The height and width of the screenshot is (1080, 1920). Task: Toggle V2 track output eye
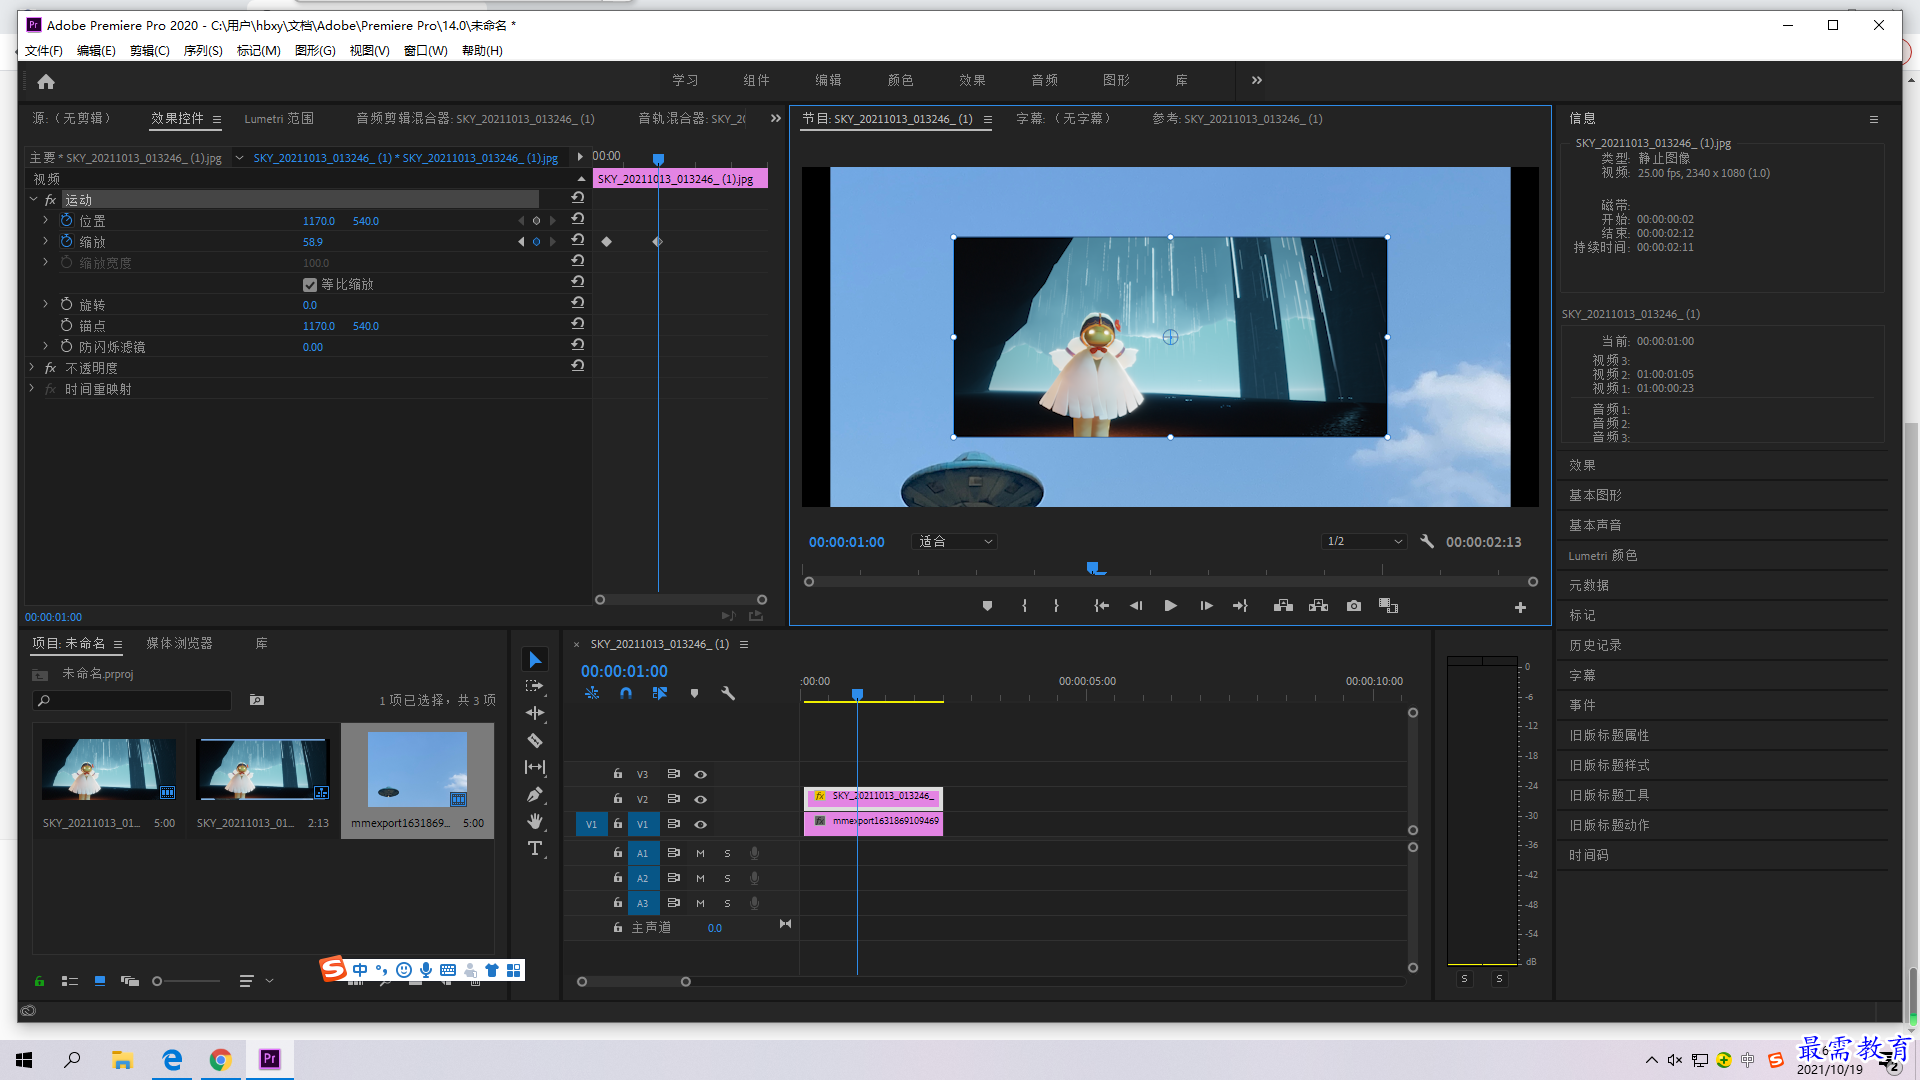701,799
